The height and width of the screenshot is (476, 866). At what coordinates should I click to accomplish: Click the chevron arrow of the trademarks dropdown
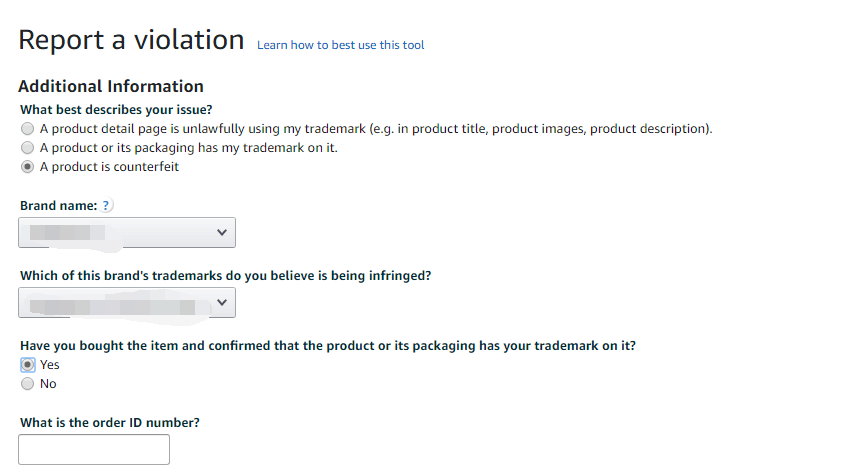(222, 302)
